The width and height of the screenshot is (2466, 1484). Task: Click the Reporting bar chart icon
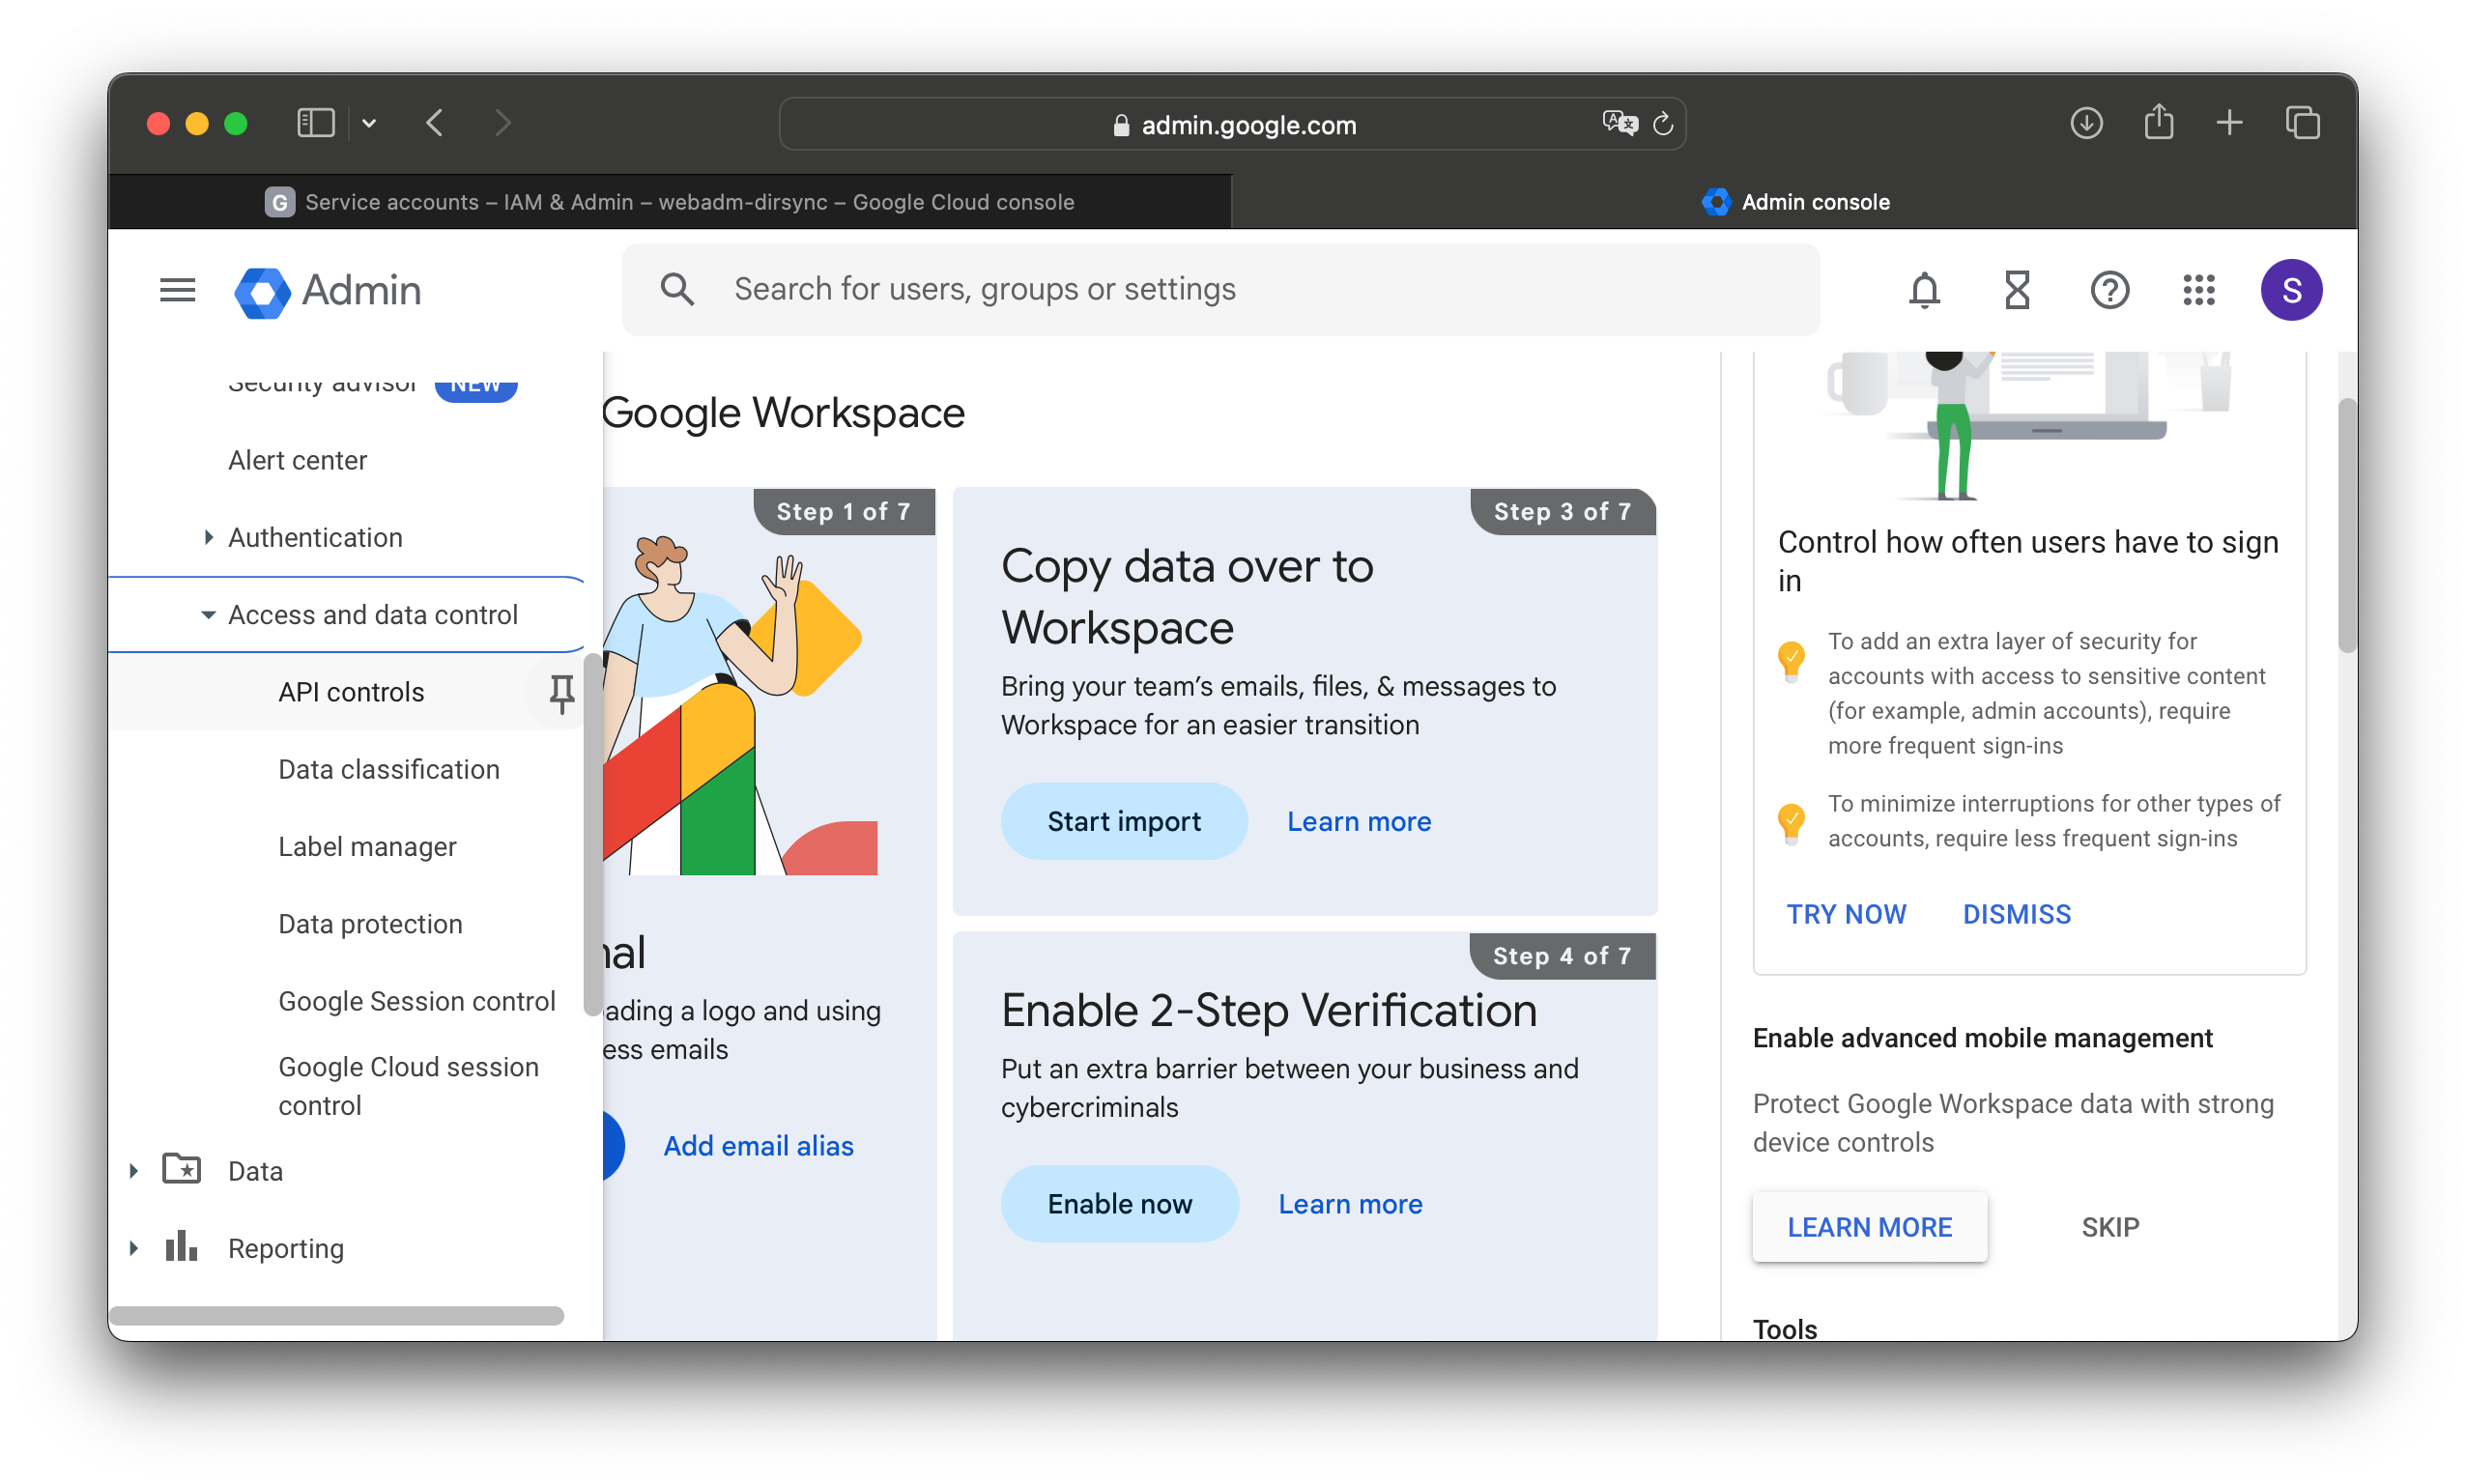click(x=181, y=1246)
